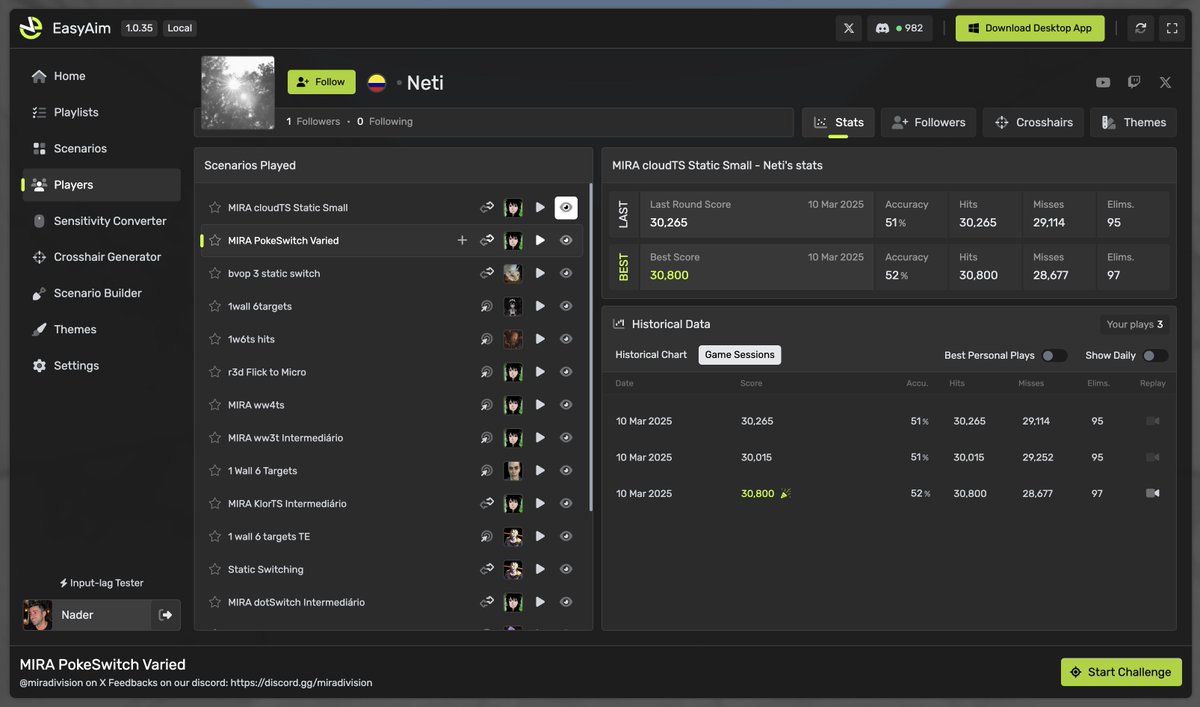This screenshot has height=707, width=1200.
Task: Toggle fullscreen with the expand icon
Action: pyautogui.click(x=1172, y=28)
